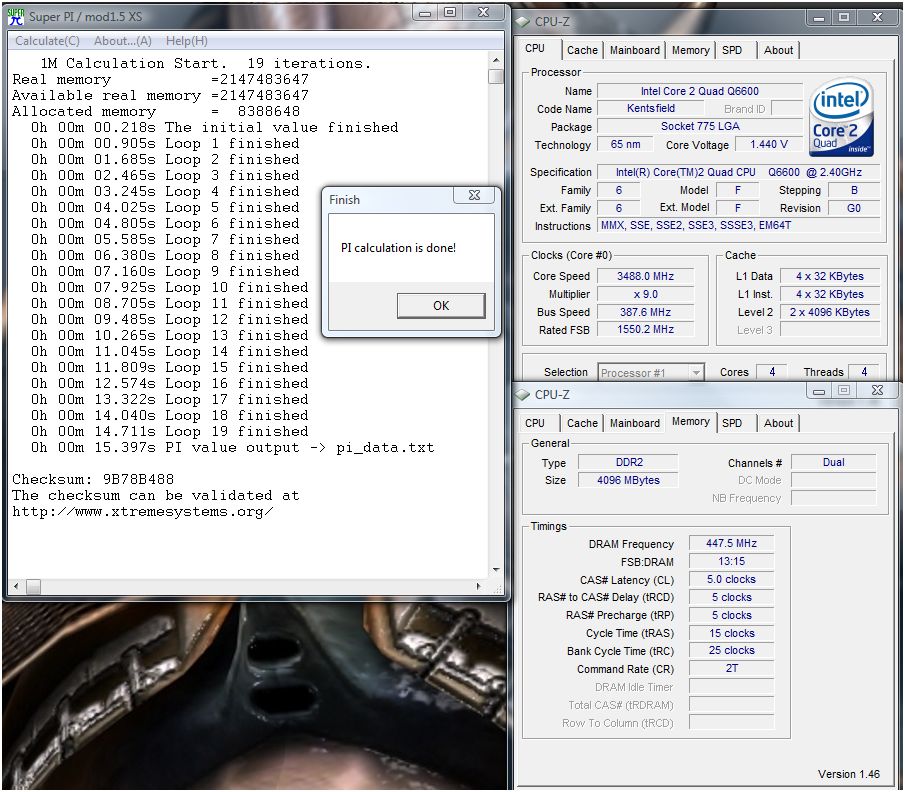The image size is (905, 792).
Task: Switch to Mainboard tab in upper CPU-Z window
Action: coord(634,50)
